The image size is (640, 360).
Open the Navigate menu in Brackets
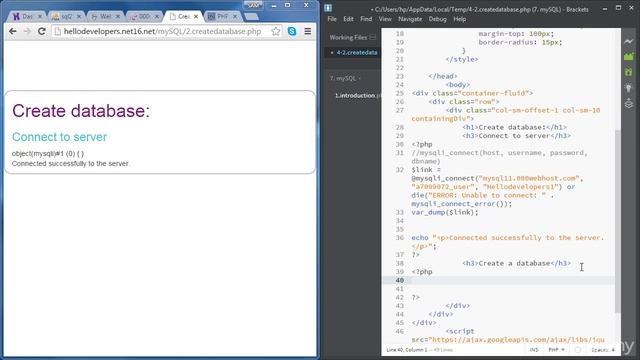tap(410, 19)
